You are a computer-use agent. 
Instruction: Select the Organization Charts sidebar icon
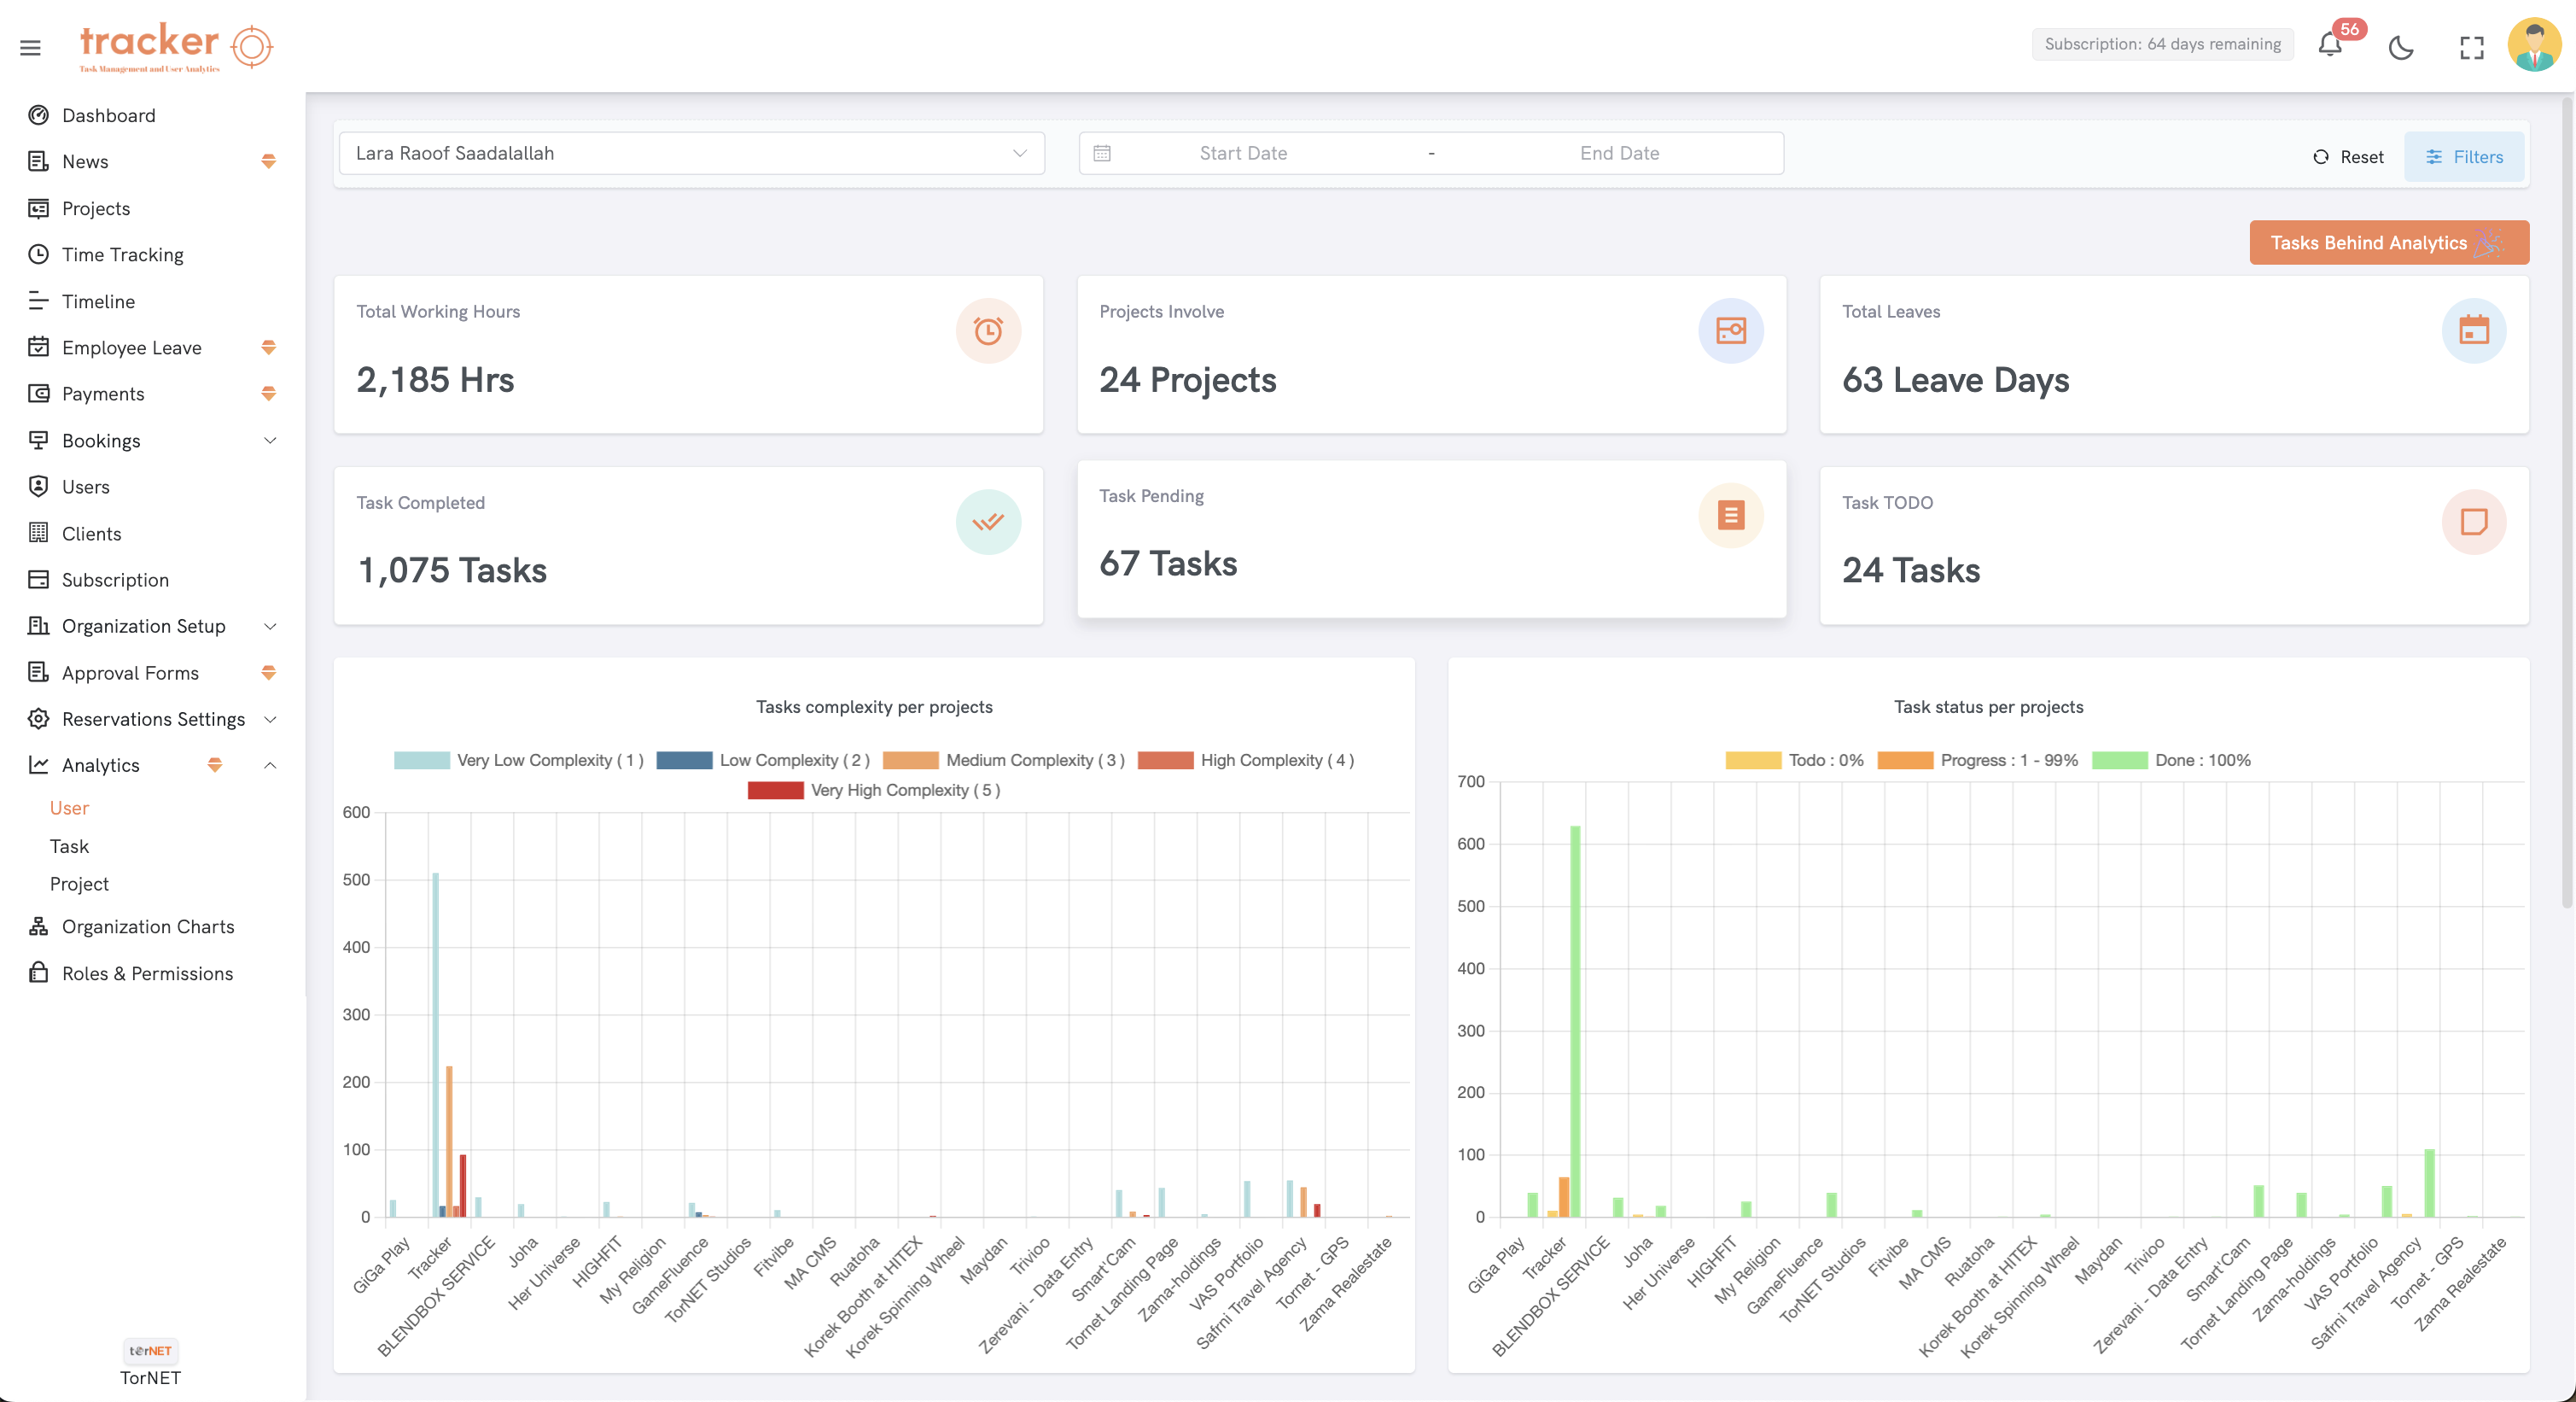pyautogui.click(x=37, y=926)
